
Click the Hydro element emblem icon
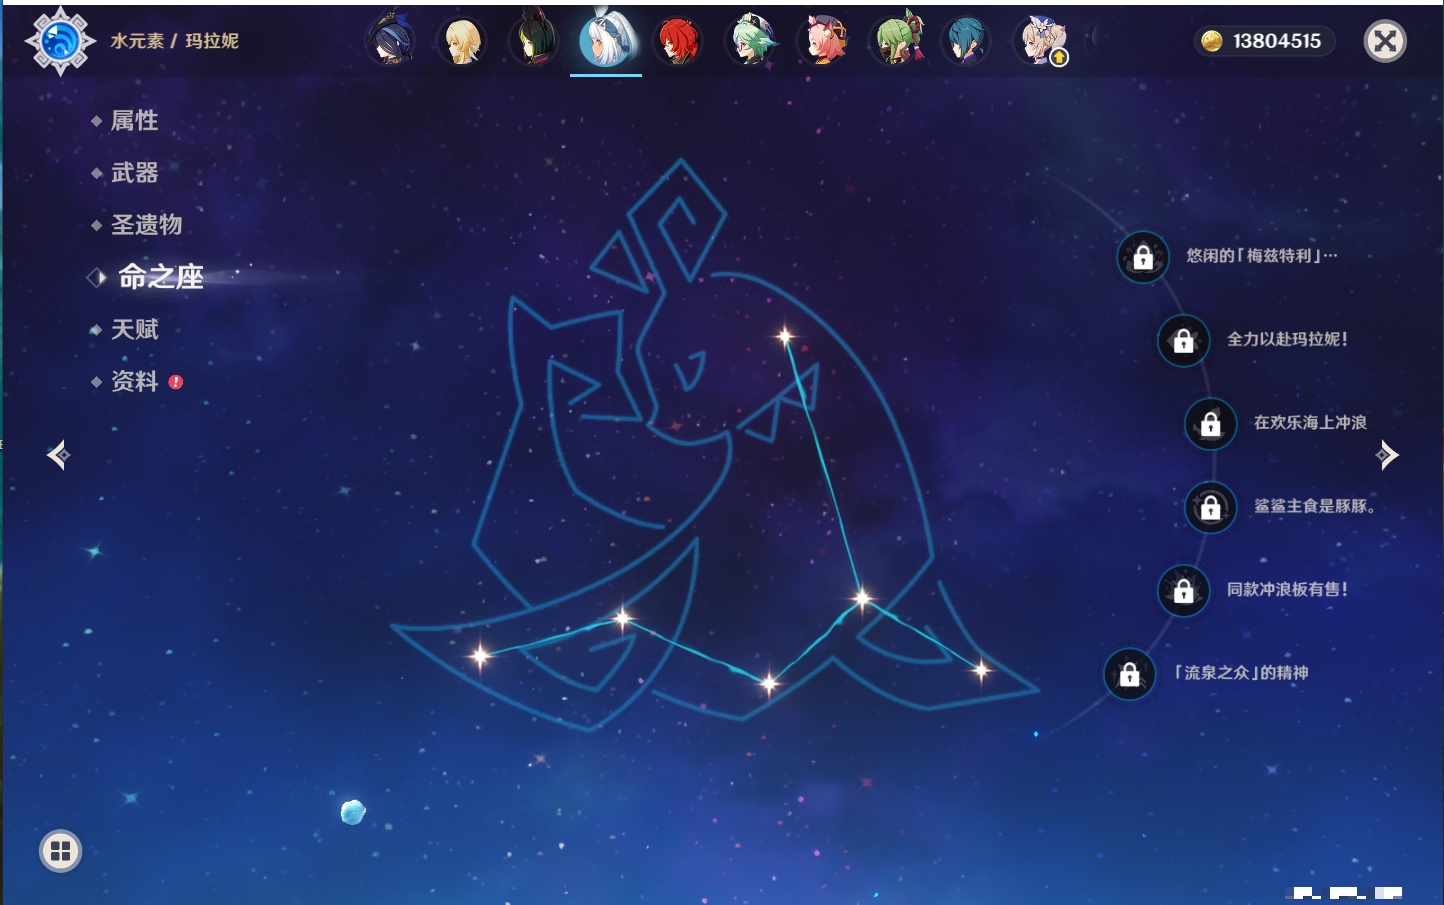click(60, 41)
